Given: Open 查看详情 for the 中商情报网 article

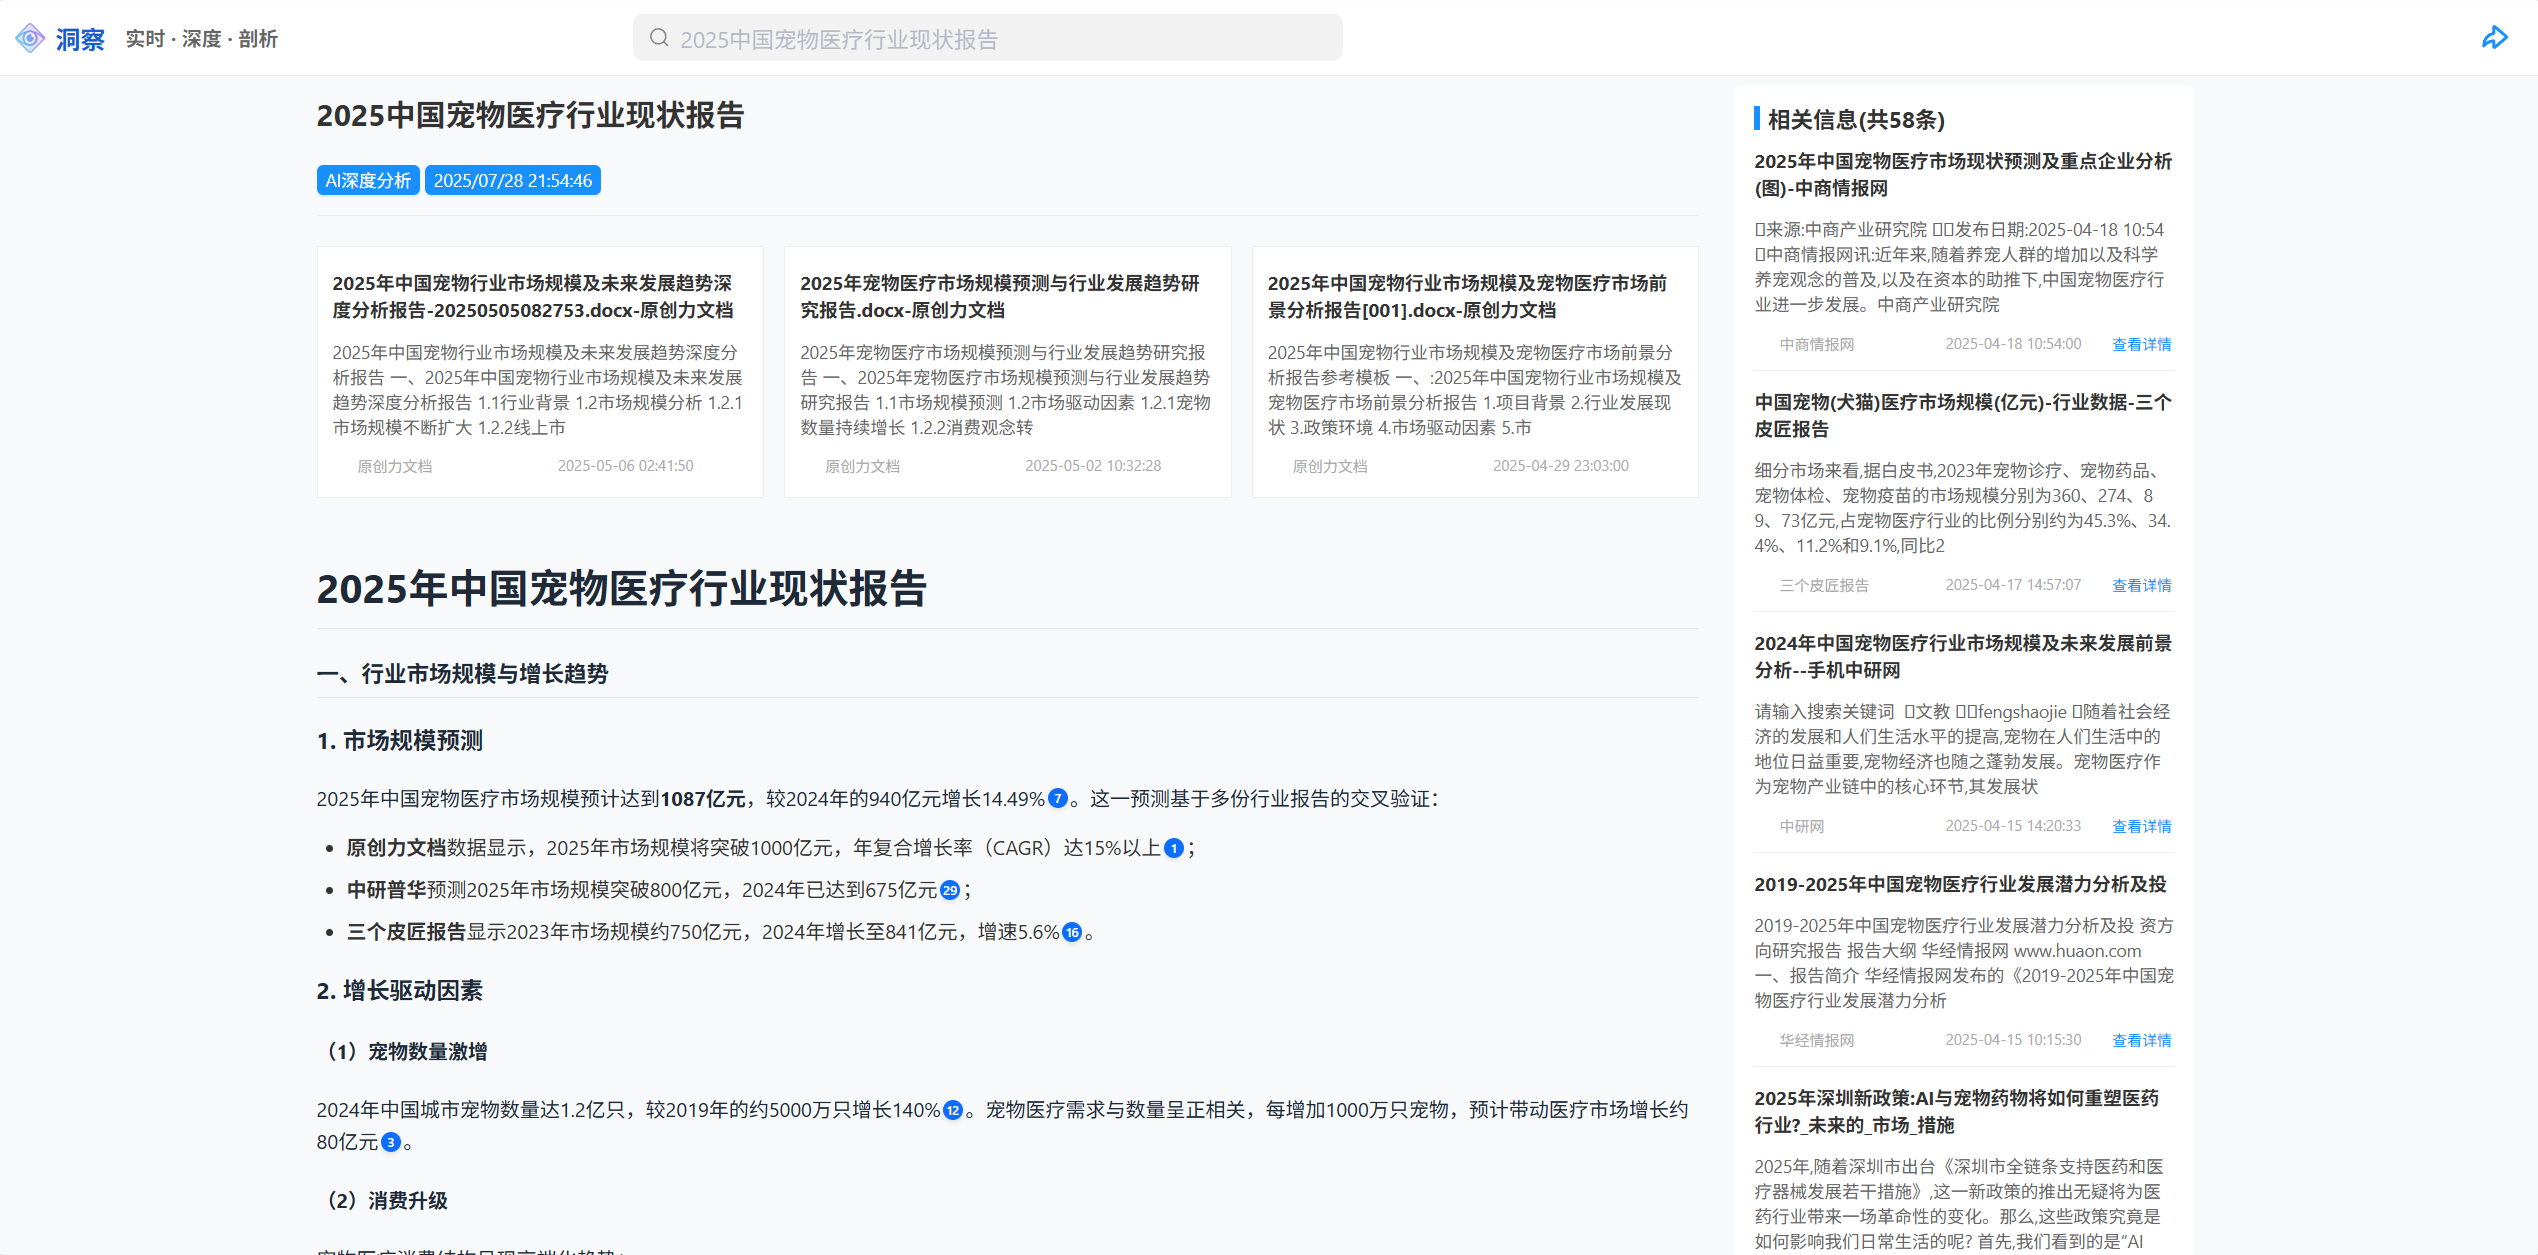Looking at the screenshot, I should pyautogui.click(x=2141, y=344).
